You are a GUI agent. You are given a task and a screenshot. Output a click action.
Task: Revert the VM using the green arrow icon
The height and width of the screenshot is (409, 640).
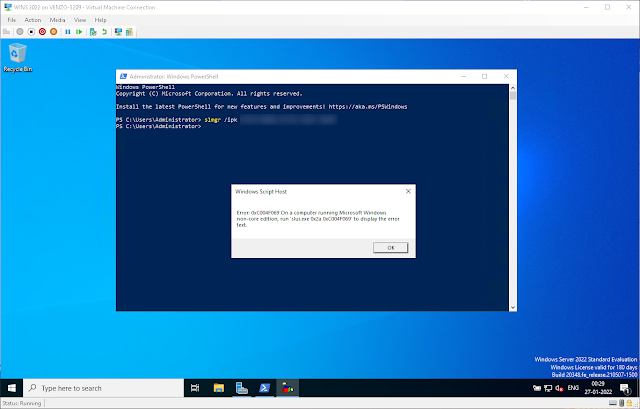pos(104,31)
